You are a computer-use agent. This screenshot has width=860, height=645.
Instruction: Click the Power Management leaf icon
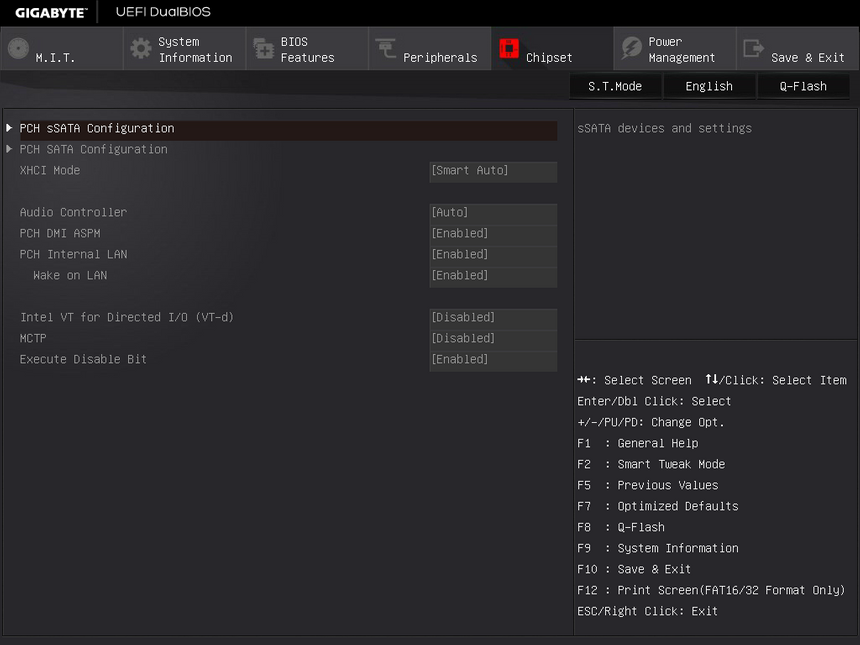point(631,49)
